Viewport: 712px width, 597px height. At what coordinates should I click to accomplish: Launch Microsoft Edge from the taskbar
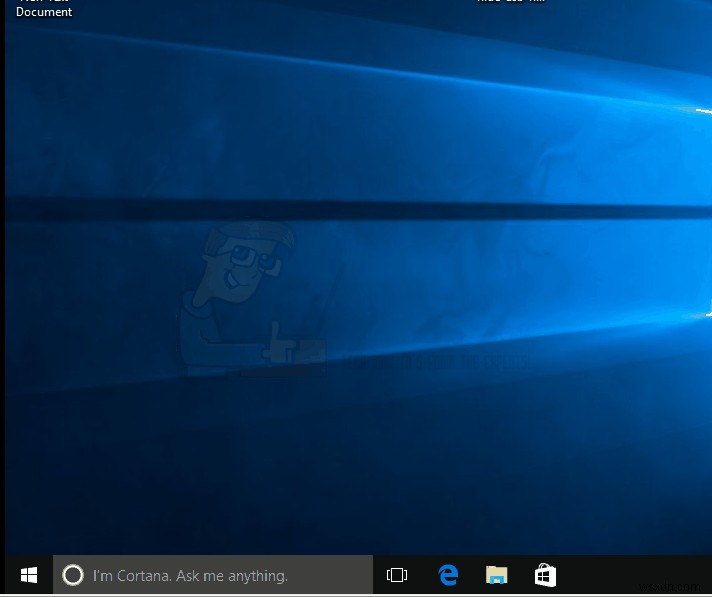[448, 575]
